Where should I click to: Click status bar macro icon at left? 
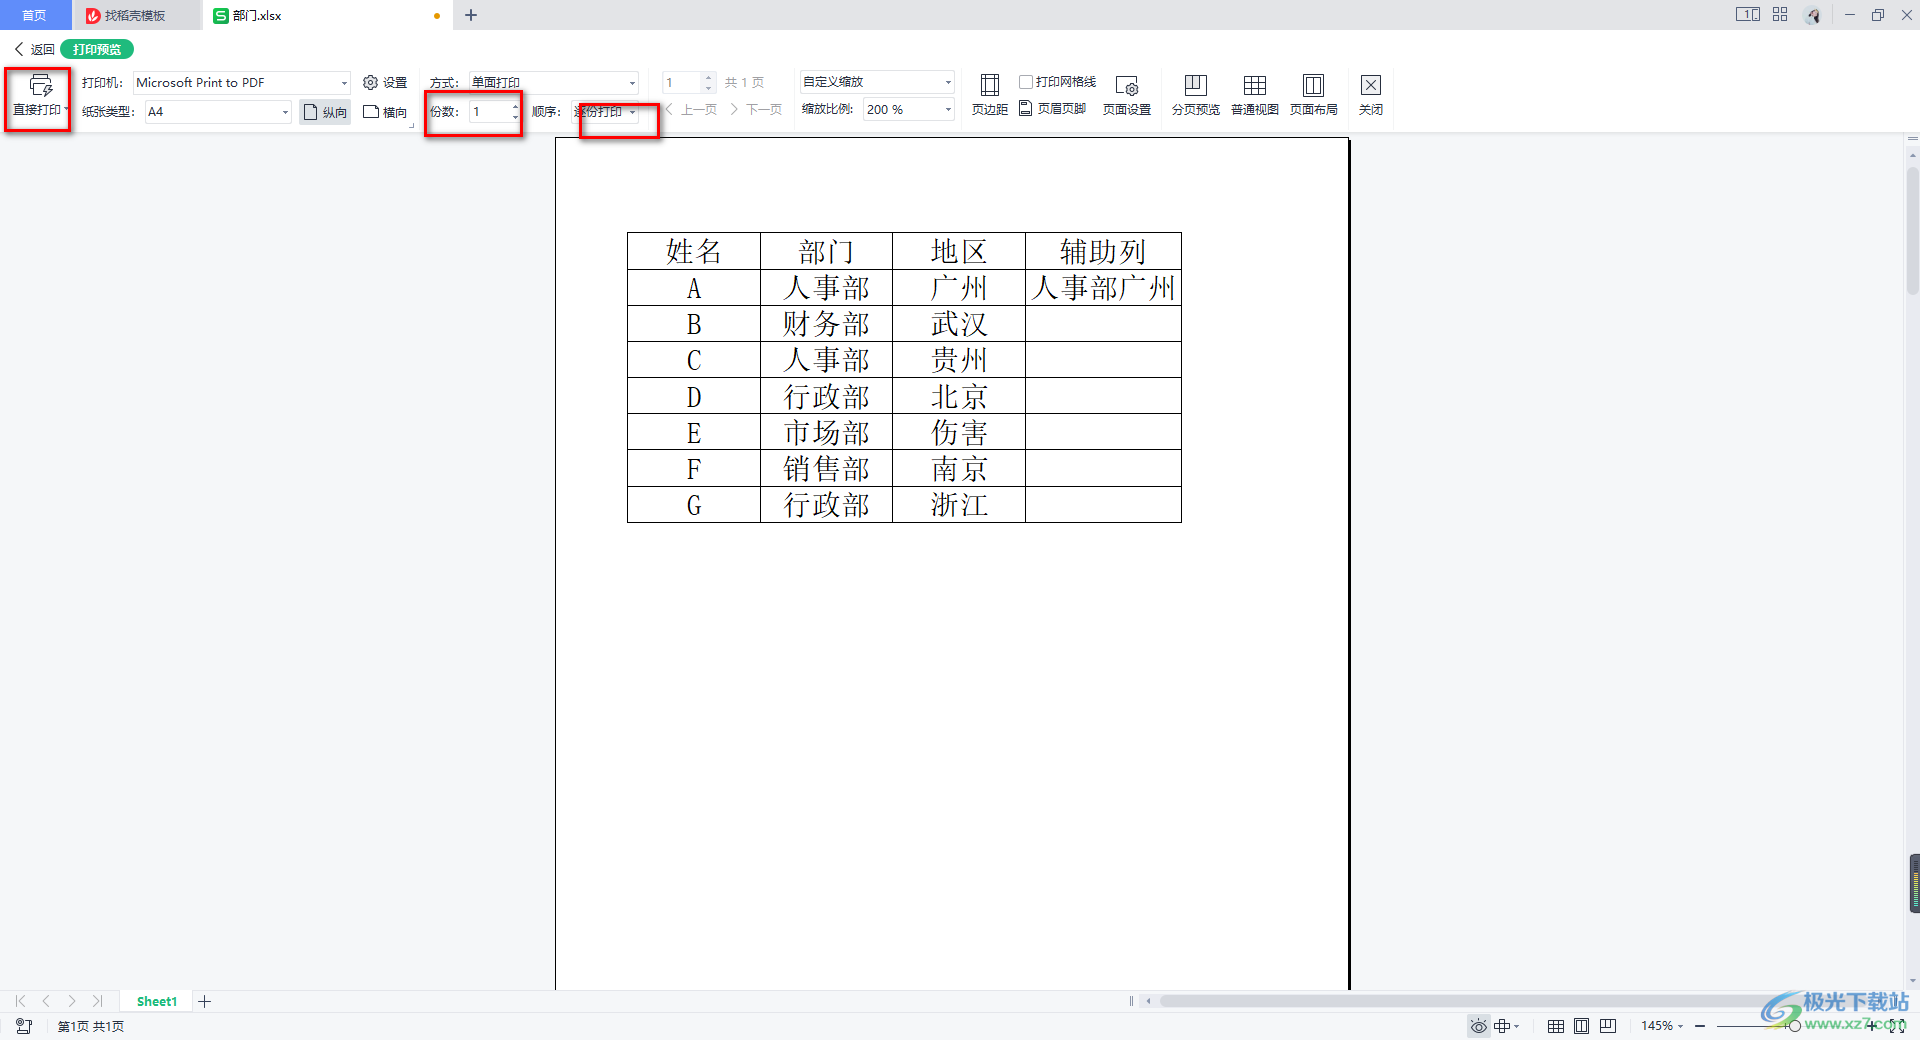click(x=24, y=1026)
